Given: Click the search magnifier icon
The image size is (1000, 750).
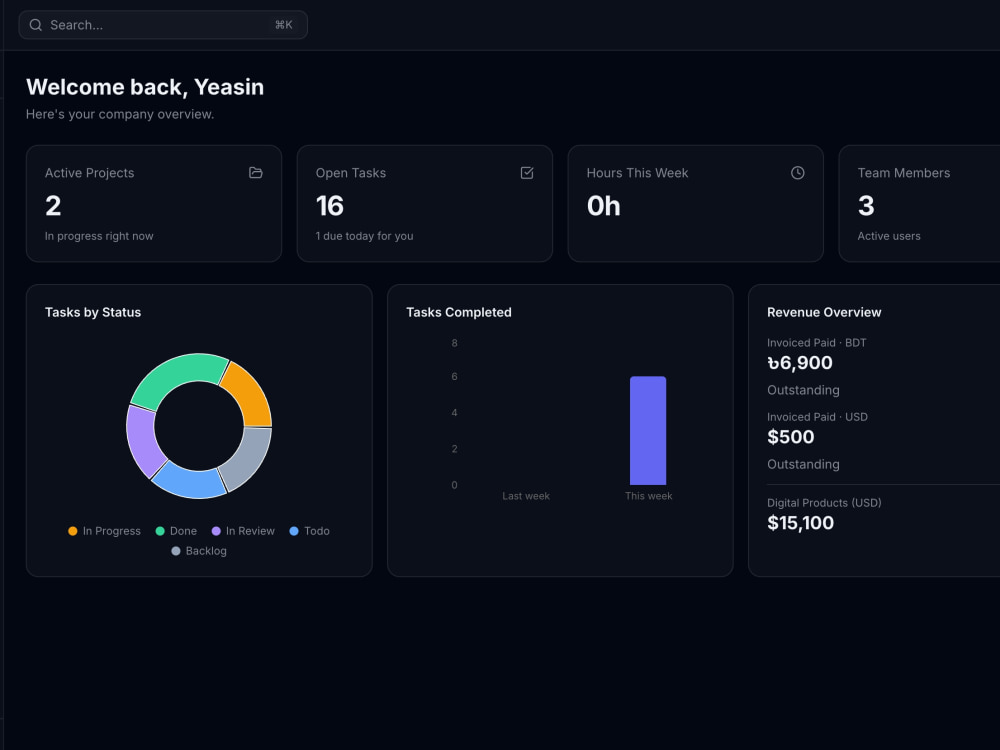Looking at the screenshot, I should click(36, 25).
